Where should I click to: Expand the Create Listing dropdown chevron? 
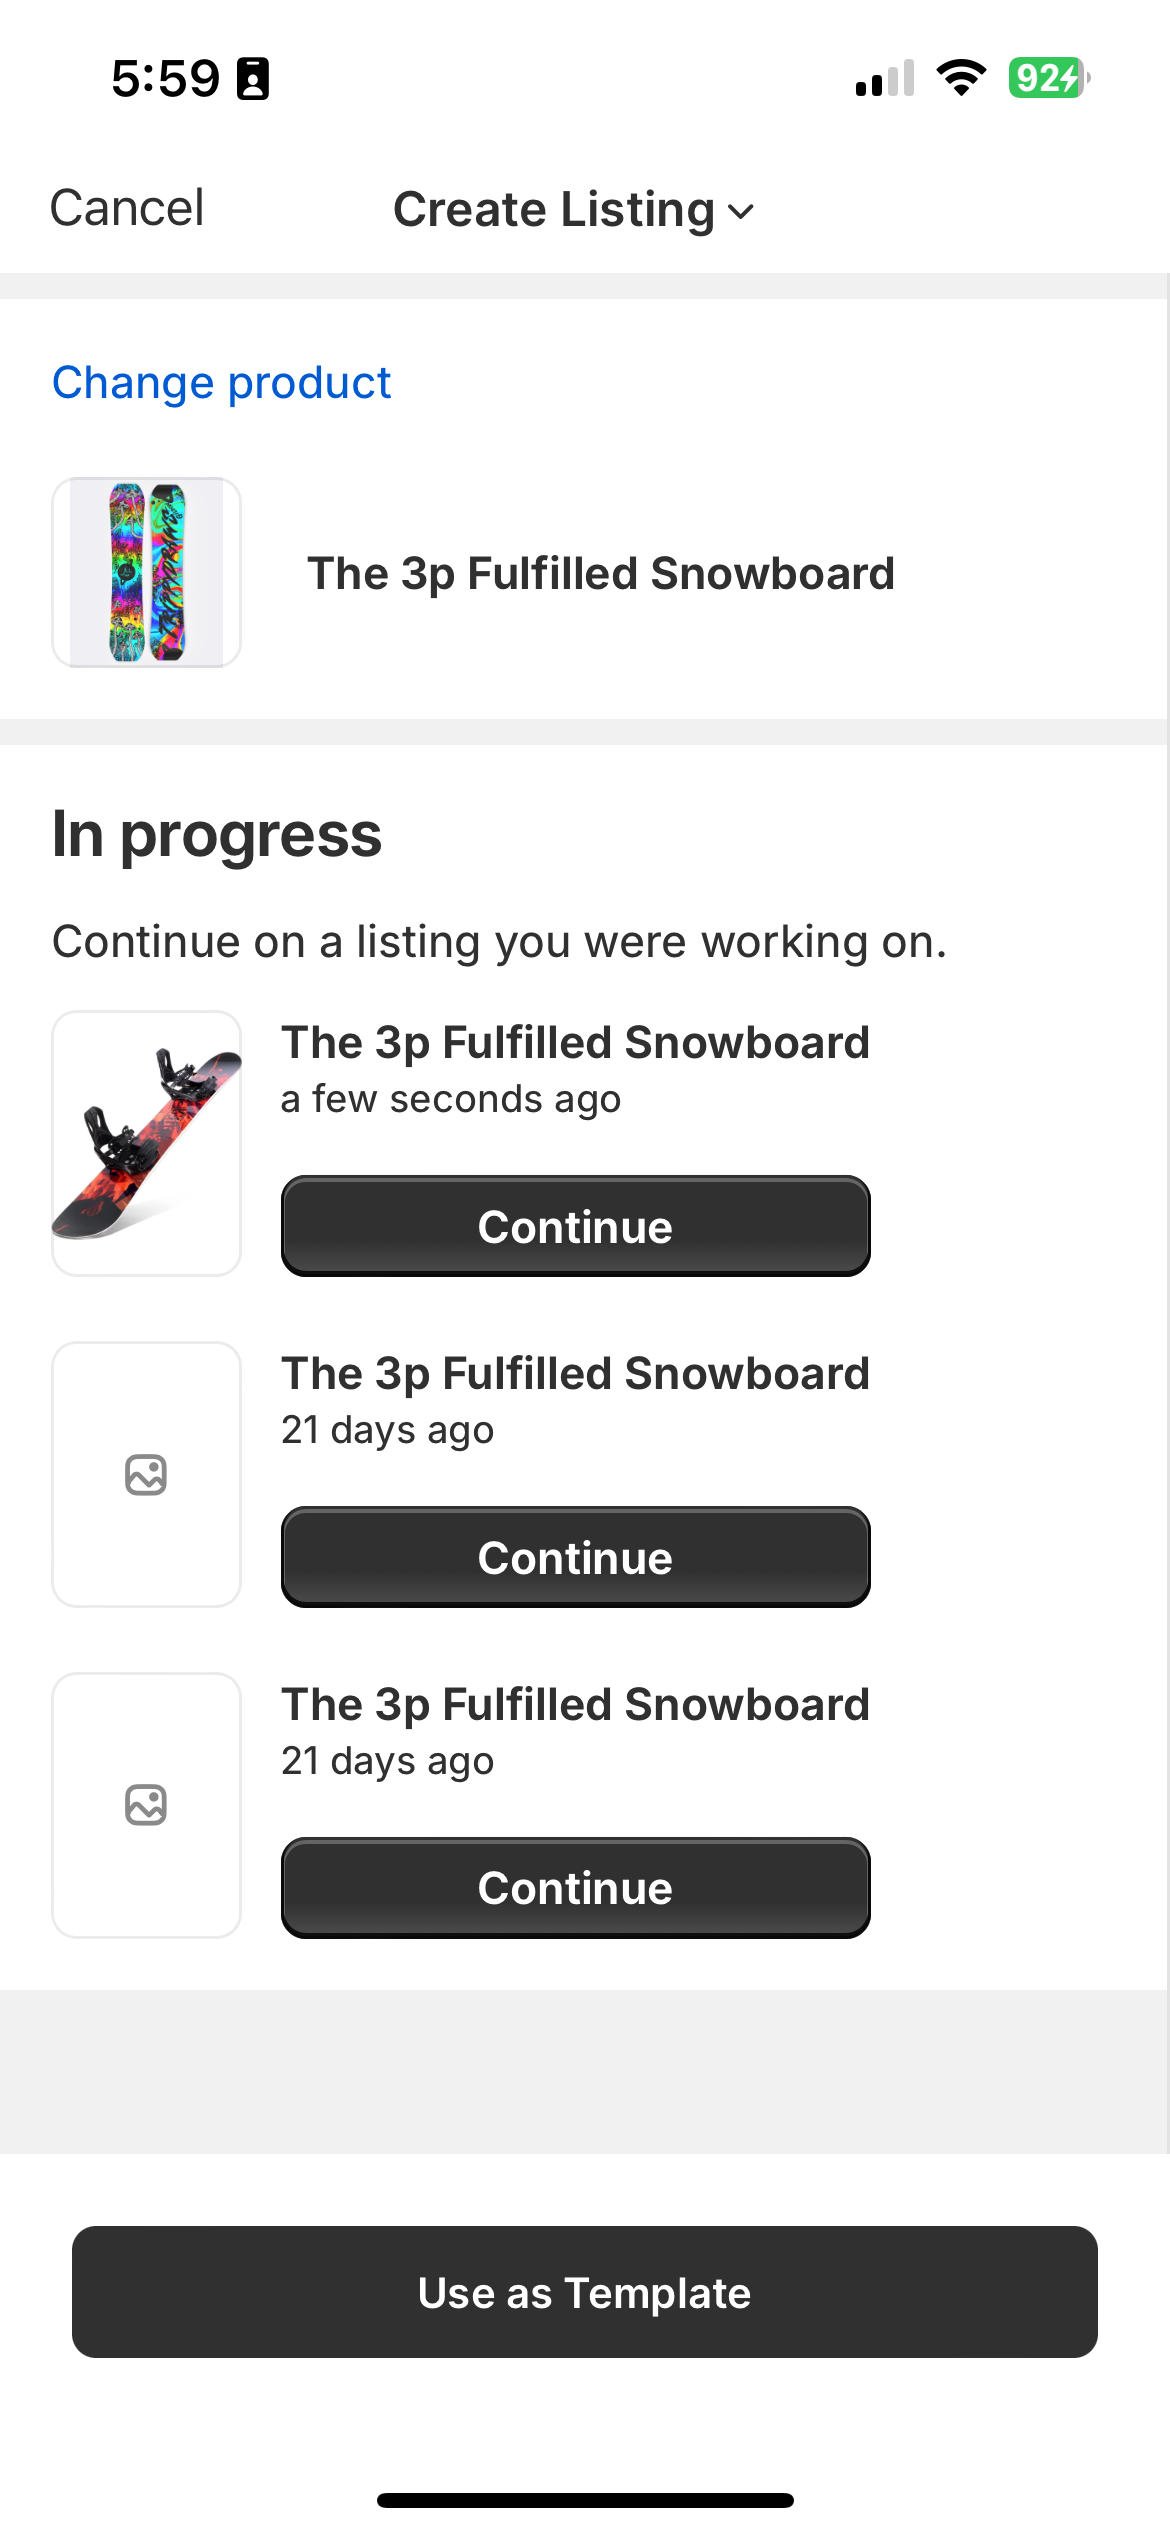(x=741, y=212)
